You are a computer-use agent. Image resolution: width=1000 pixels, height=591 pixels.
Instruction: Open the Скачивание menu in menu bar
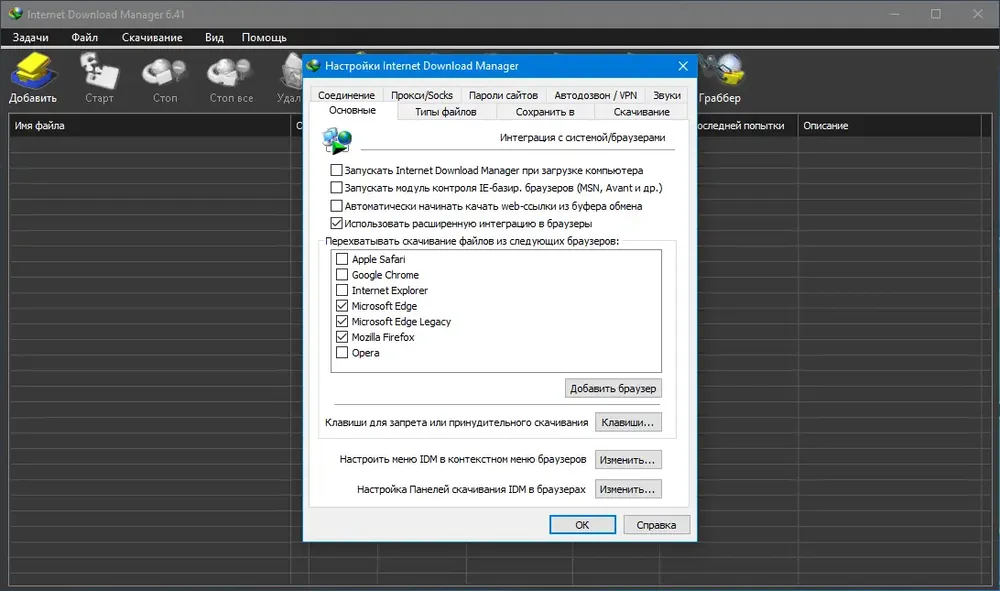tap(152, 38)
